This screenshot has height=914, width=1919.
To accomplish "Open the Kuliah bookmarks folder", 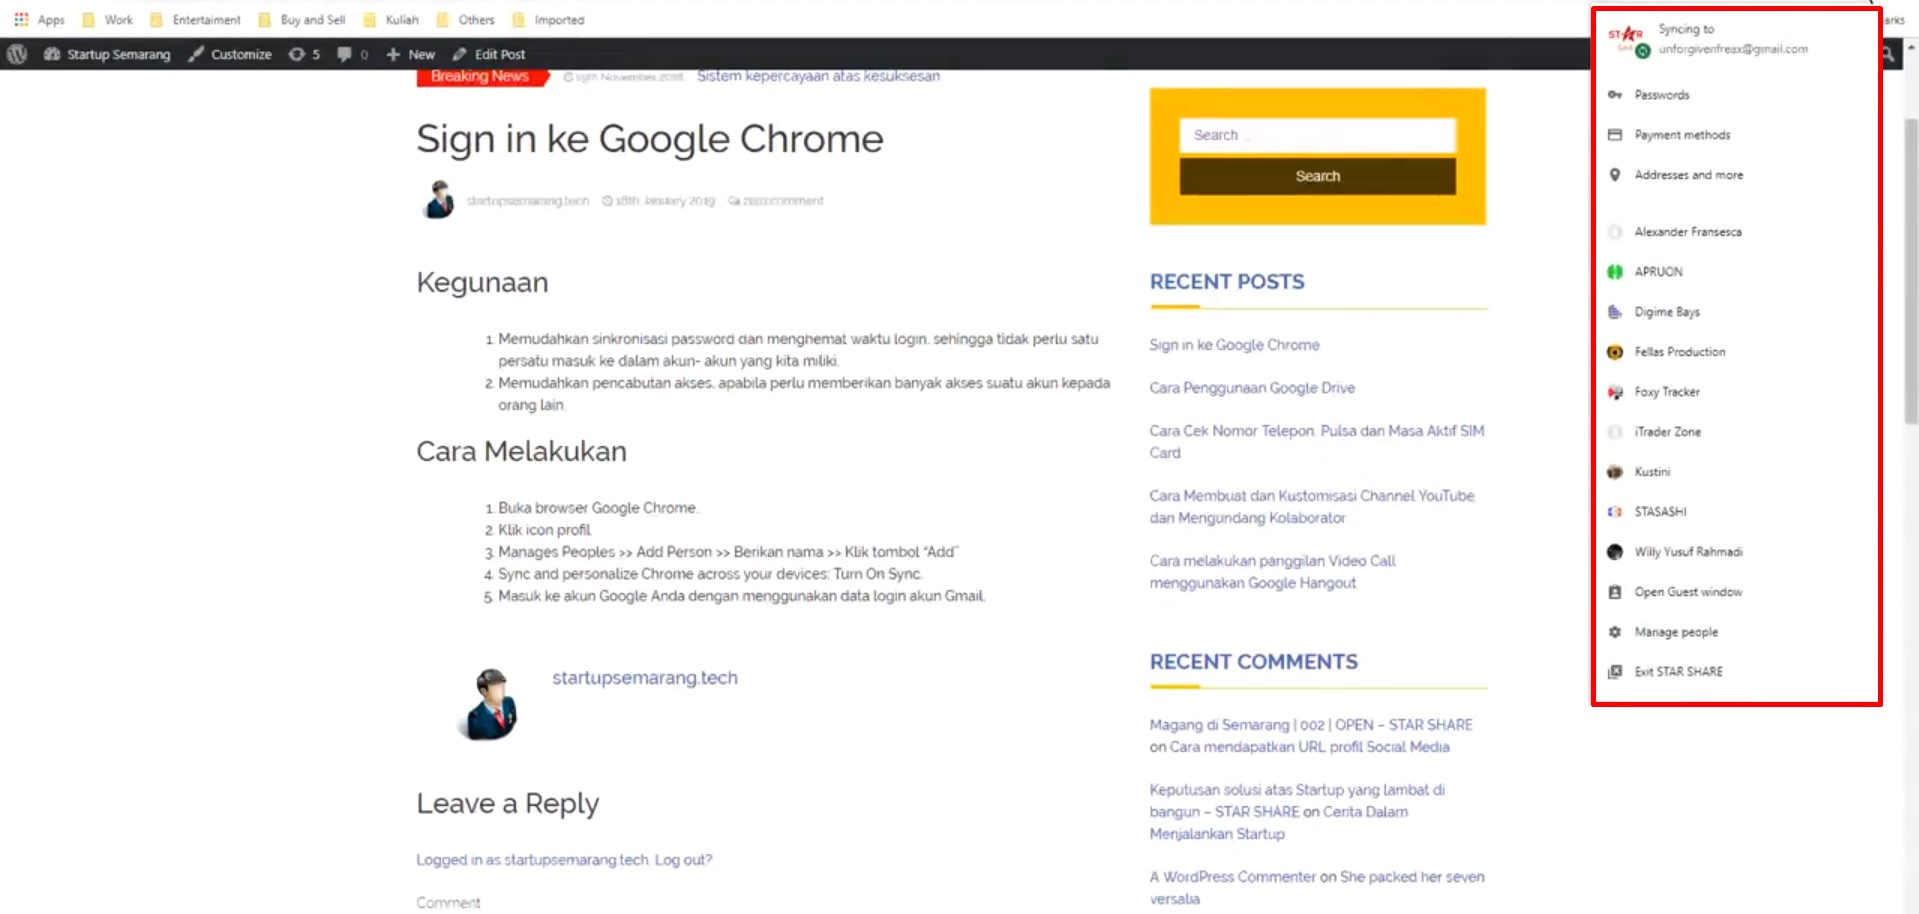I will [392, 20].
